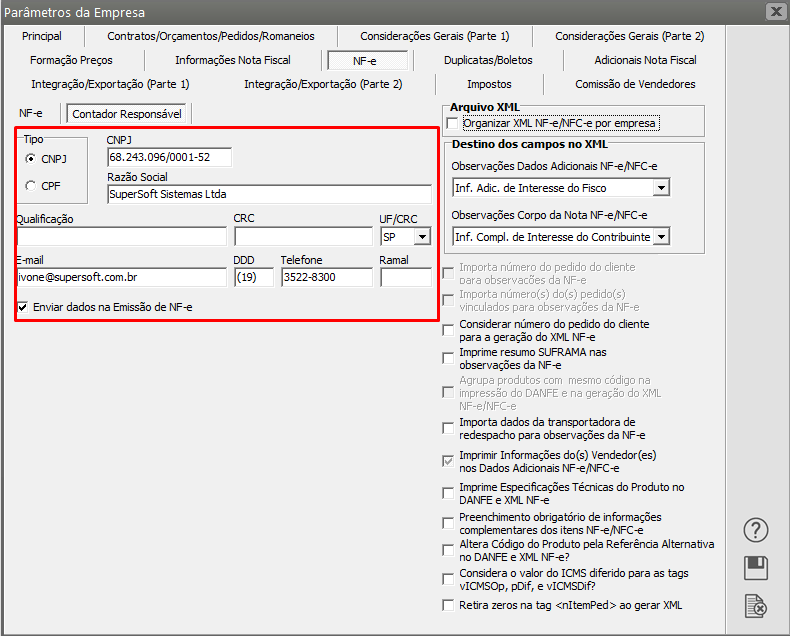Open the Duplicatas/Boletos tab
Viewport: 790px width, 636px height.
(x=488, y=60)
